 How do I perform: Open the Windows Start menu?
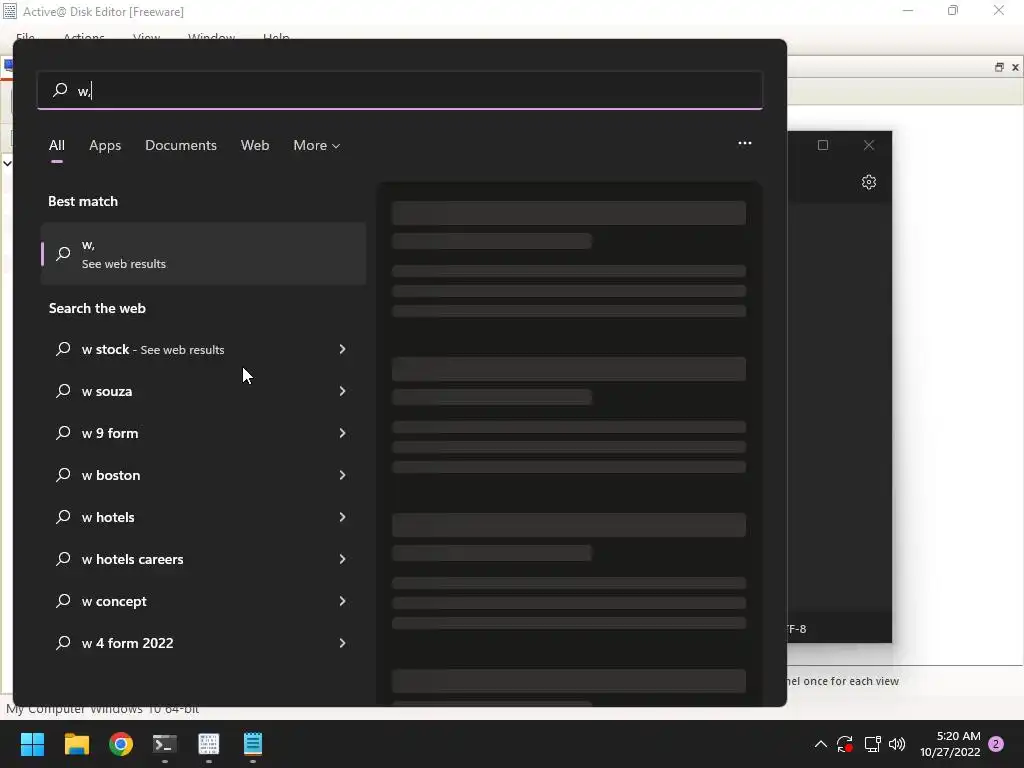32,744
